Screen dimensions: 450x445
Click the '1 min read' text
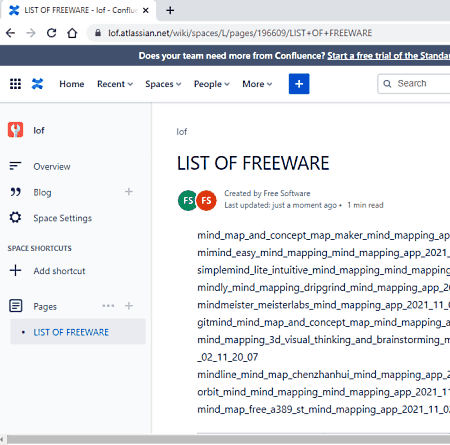point(365,205)
